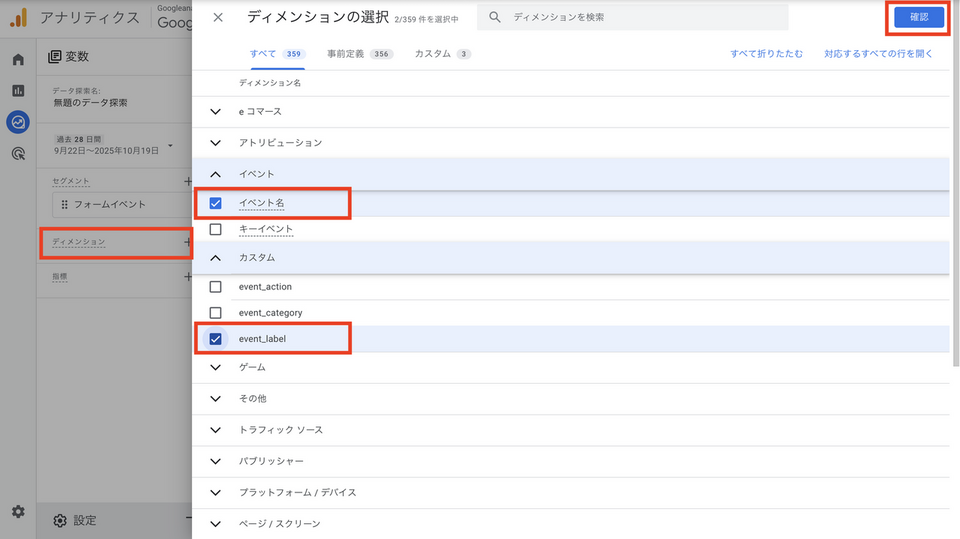The image size is (960, 539).
Task: Close the dimension selection dialog
Action: [x=218, y=17]
